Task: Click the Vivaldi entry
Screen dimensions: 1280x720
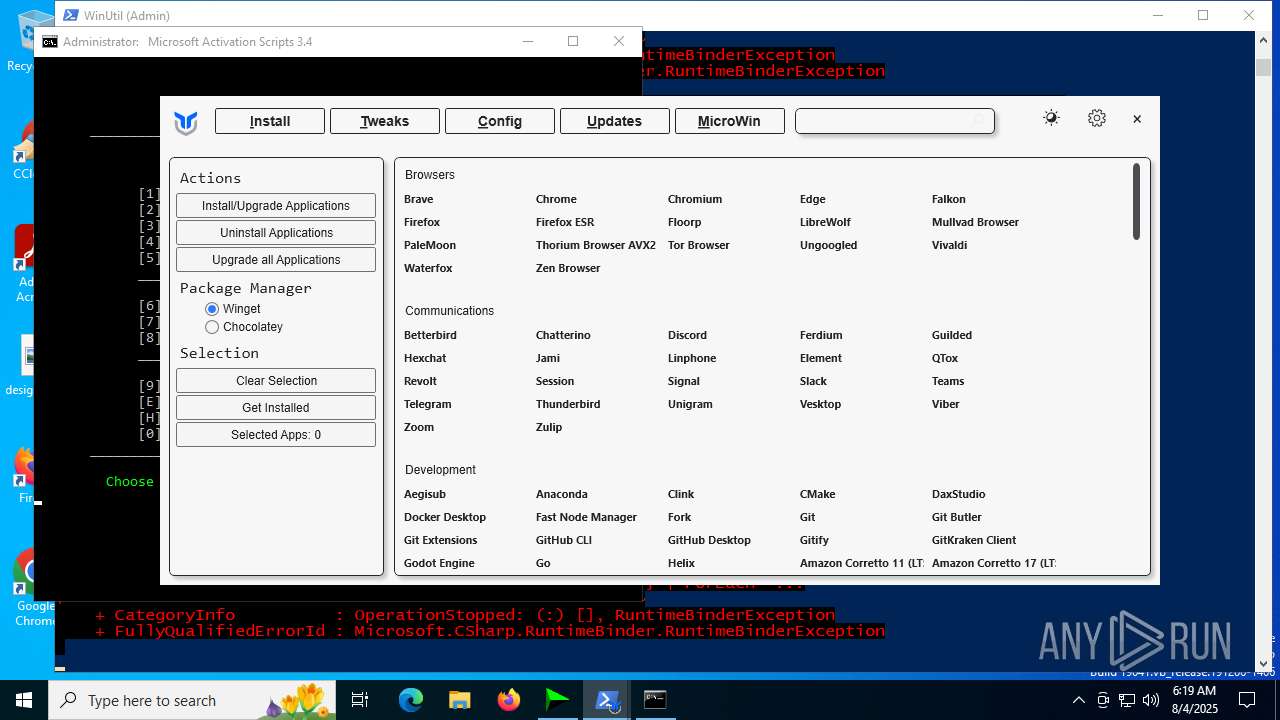Action: pyautogui.click(x=949, y=245)
